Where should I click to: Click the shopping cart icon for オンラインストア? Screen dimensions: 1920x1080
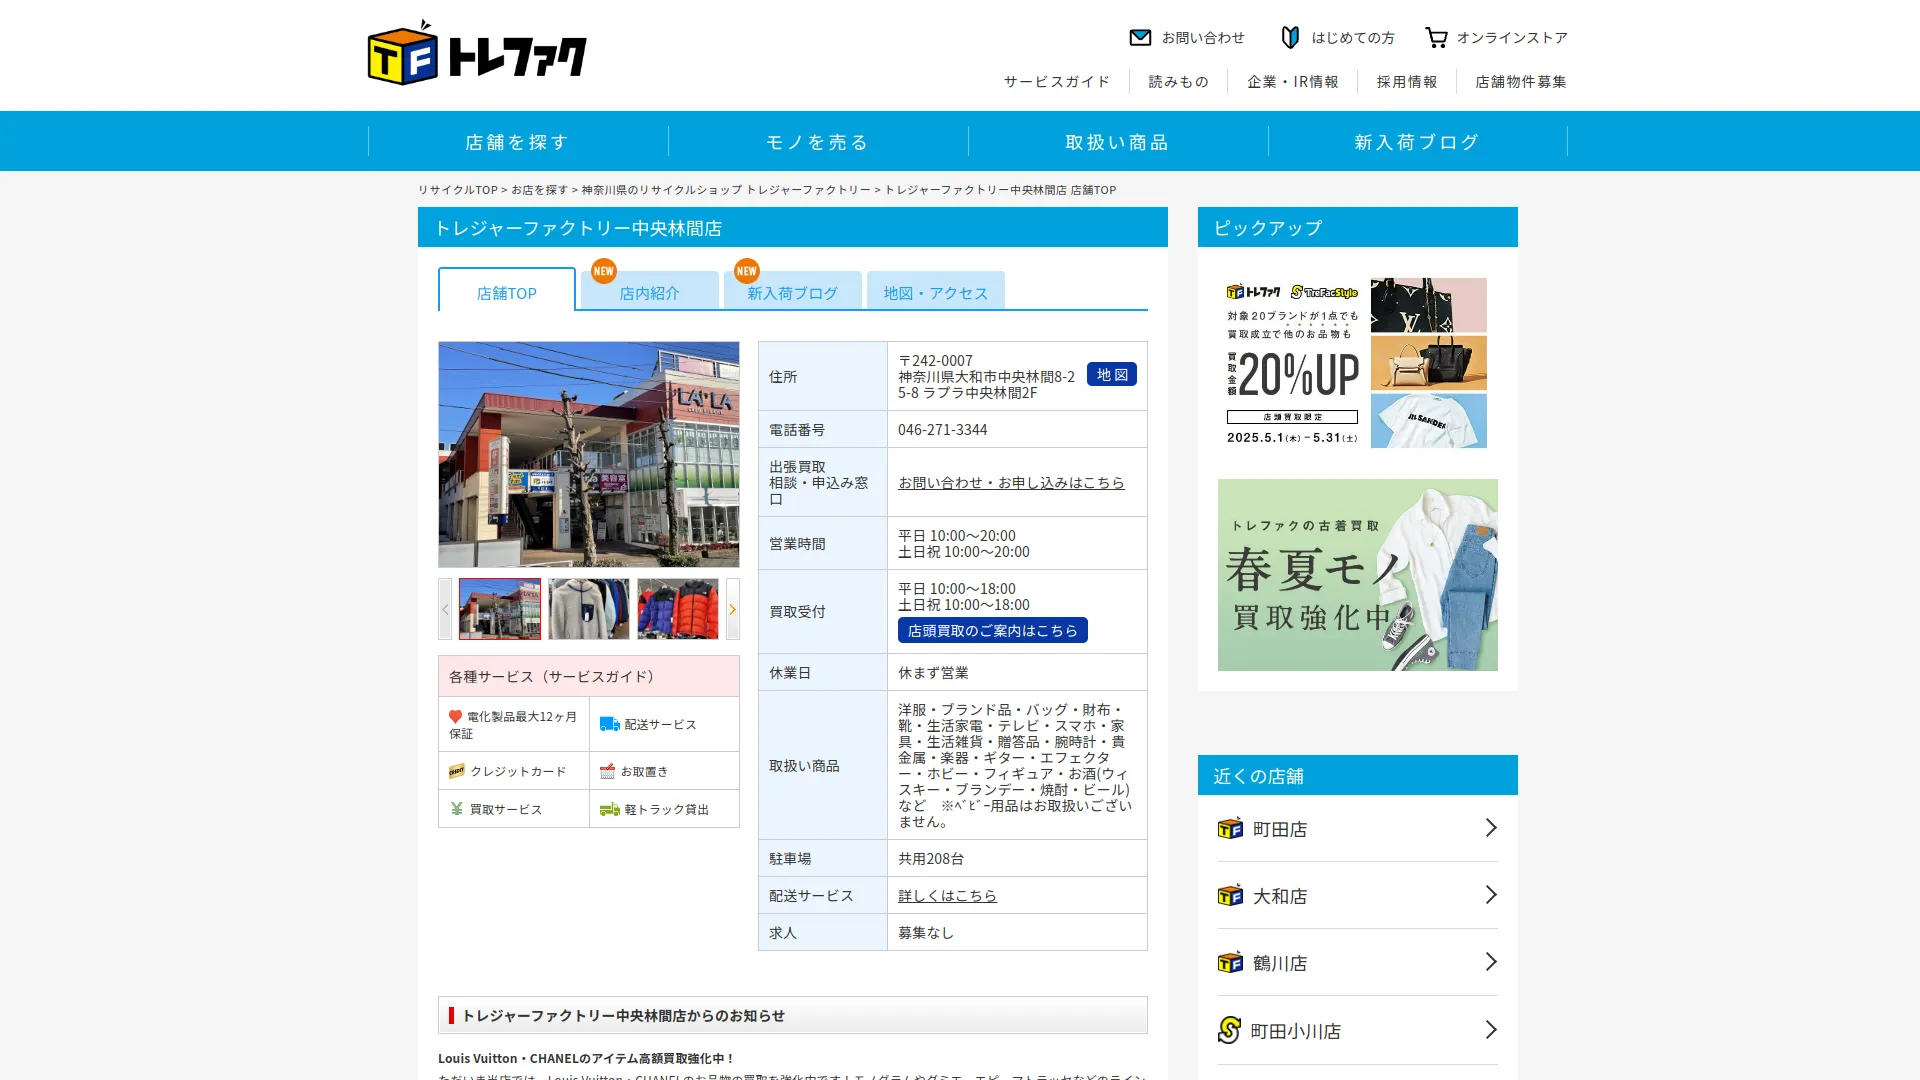[1436, 37]
